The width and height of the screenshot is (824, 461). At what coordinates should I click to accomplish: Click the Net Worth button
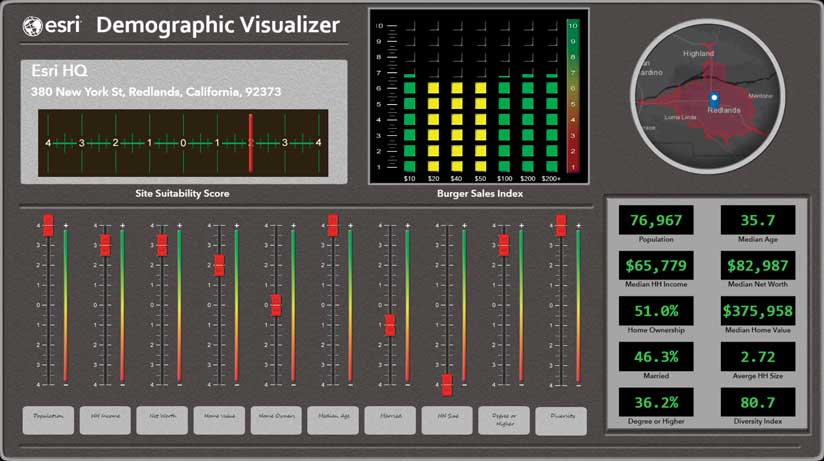(162, 420)
